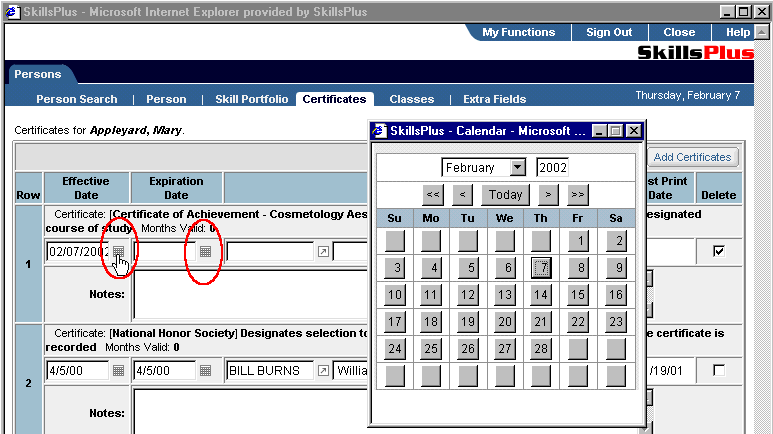This screenshot has height=434, width=773.
Task: Click the Notes text area for row 2
Action: [x=250, y=412]
